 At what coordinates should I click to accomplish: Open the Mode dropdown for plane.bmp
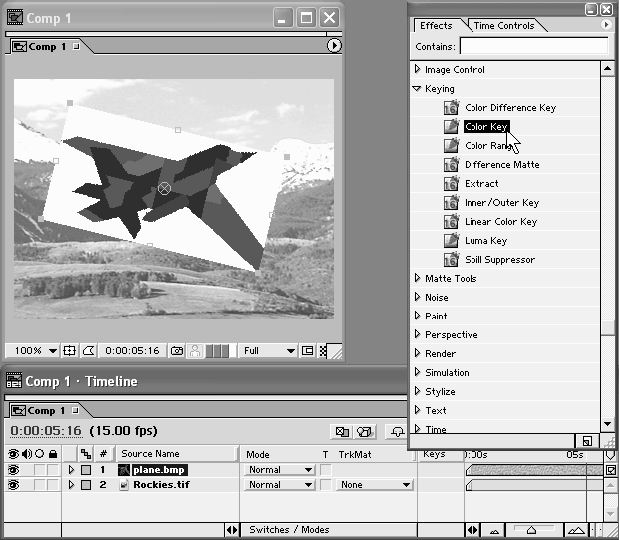pos(279,470)
